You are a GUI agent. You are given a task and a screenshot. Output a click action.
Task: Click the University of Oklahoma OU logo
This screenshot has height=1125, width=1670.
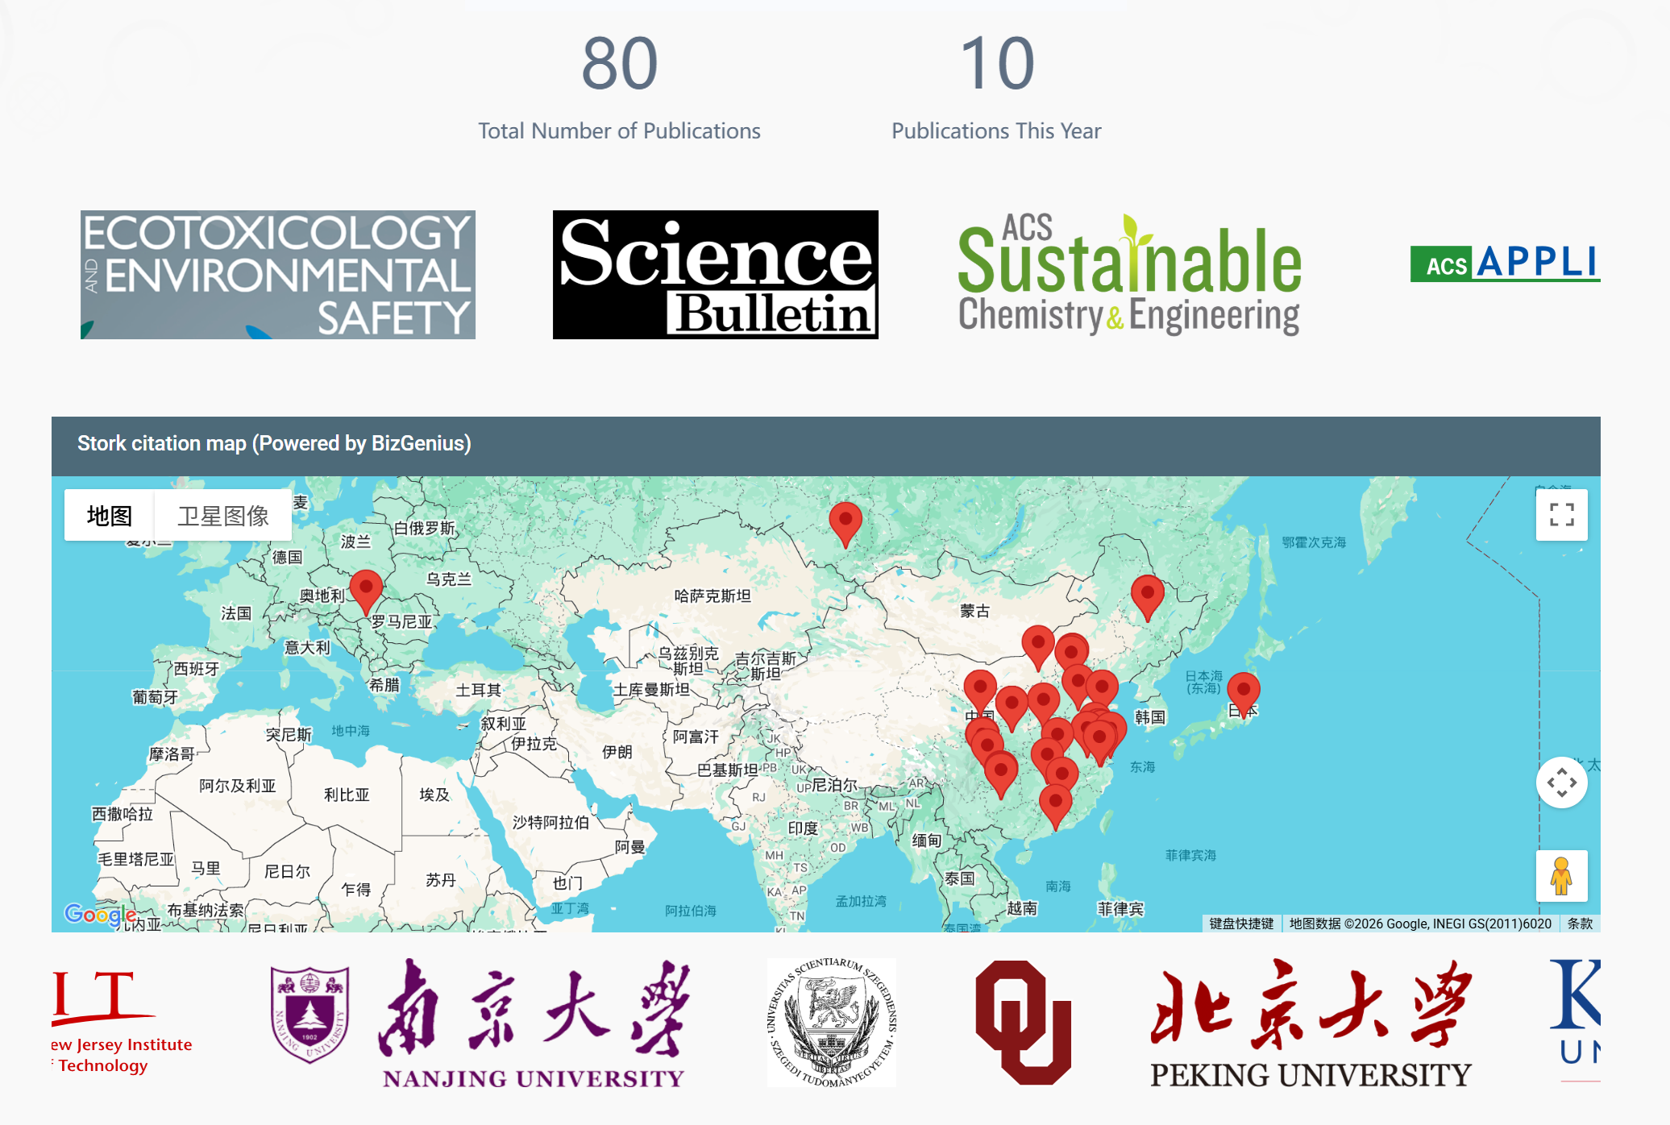click(x=1023, y=1022)
